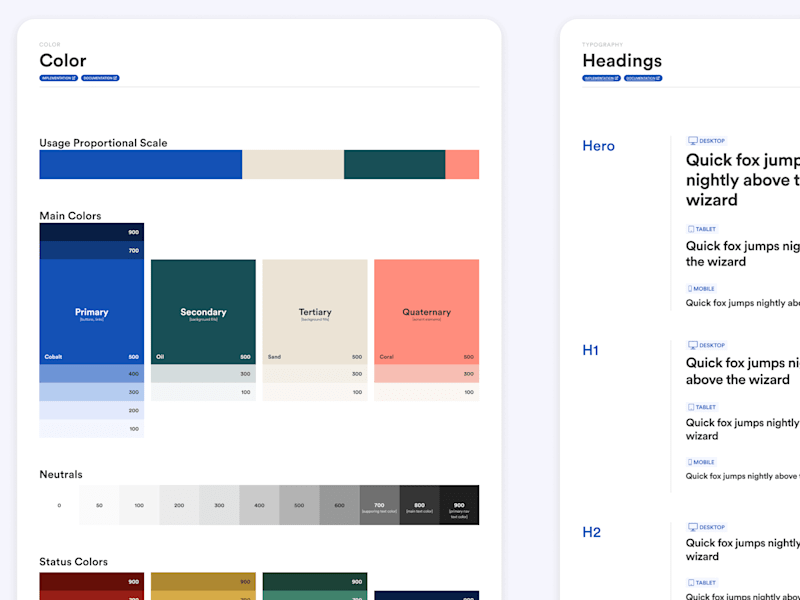Select the Neutral 500 swatch
800x600 pixels.
[x=299, y=505]
